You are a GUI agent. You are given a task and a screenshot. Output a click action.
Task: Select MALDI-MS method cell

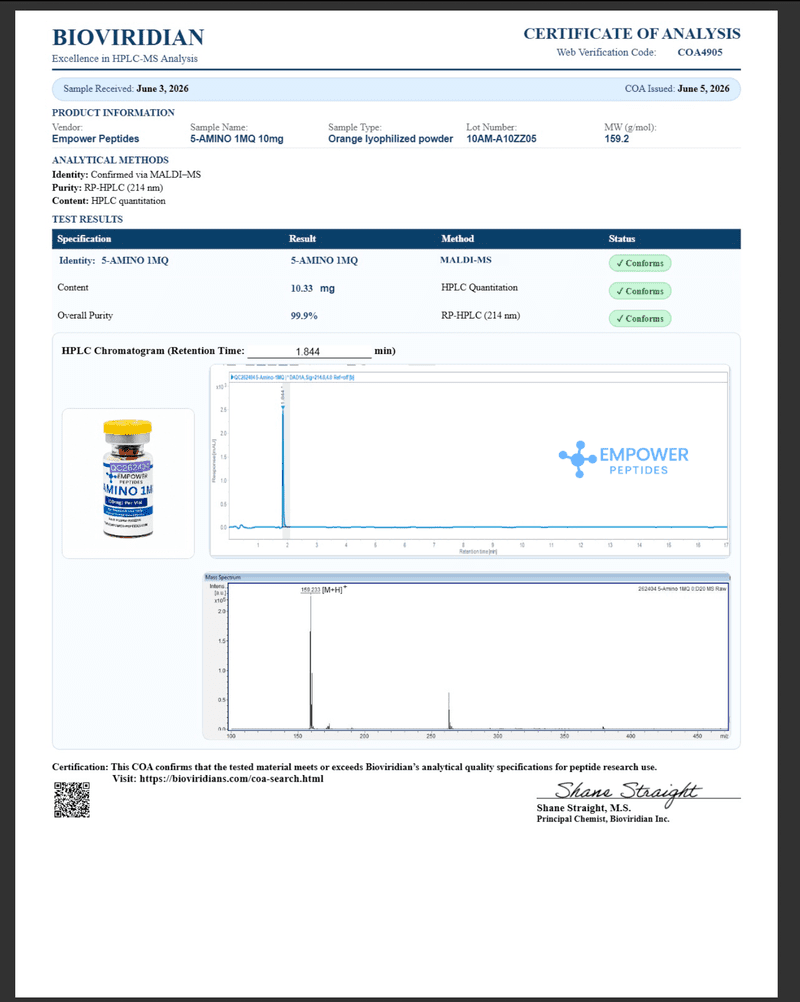tap(466, 260)
